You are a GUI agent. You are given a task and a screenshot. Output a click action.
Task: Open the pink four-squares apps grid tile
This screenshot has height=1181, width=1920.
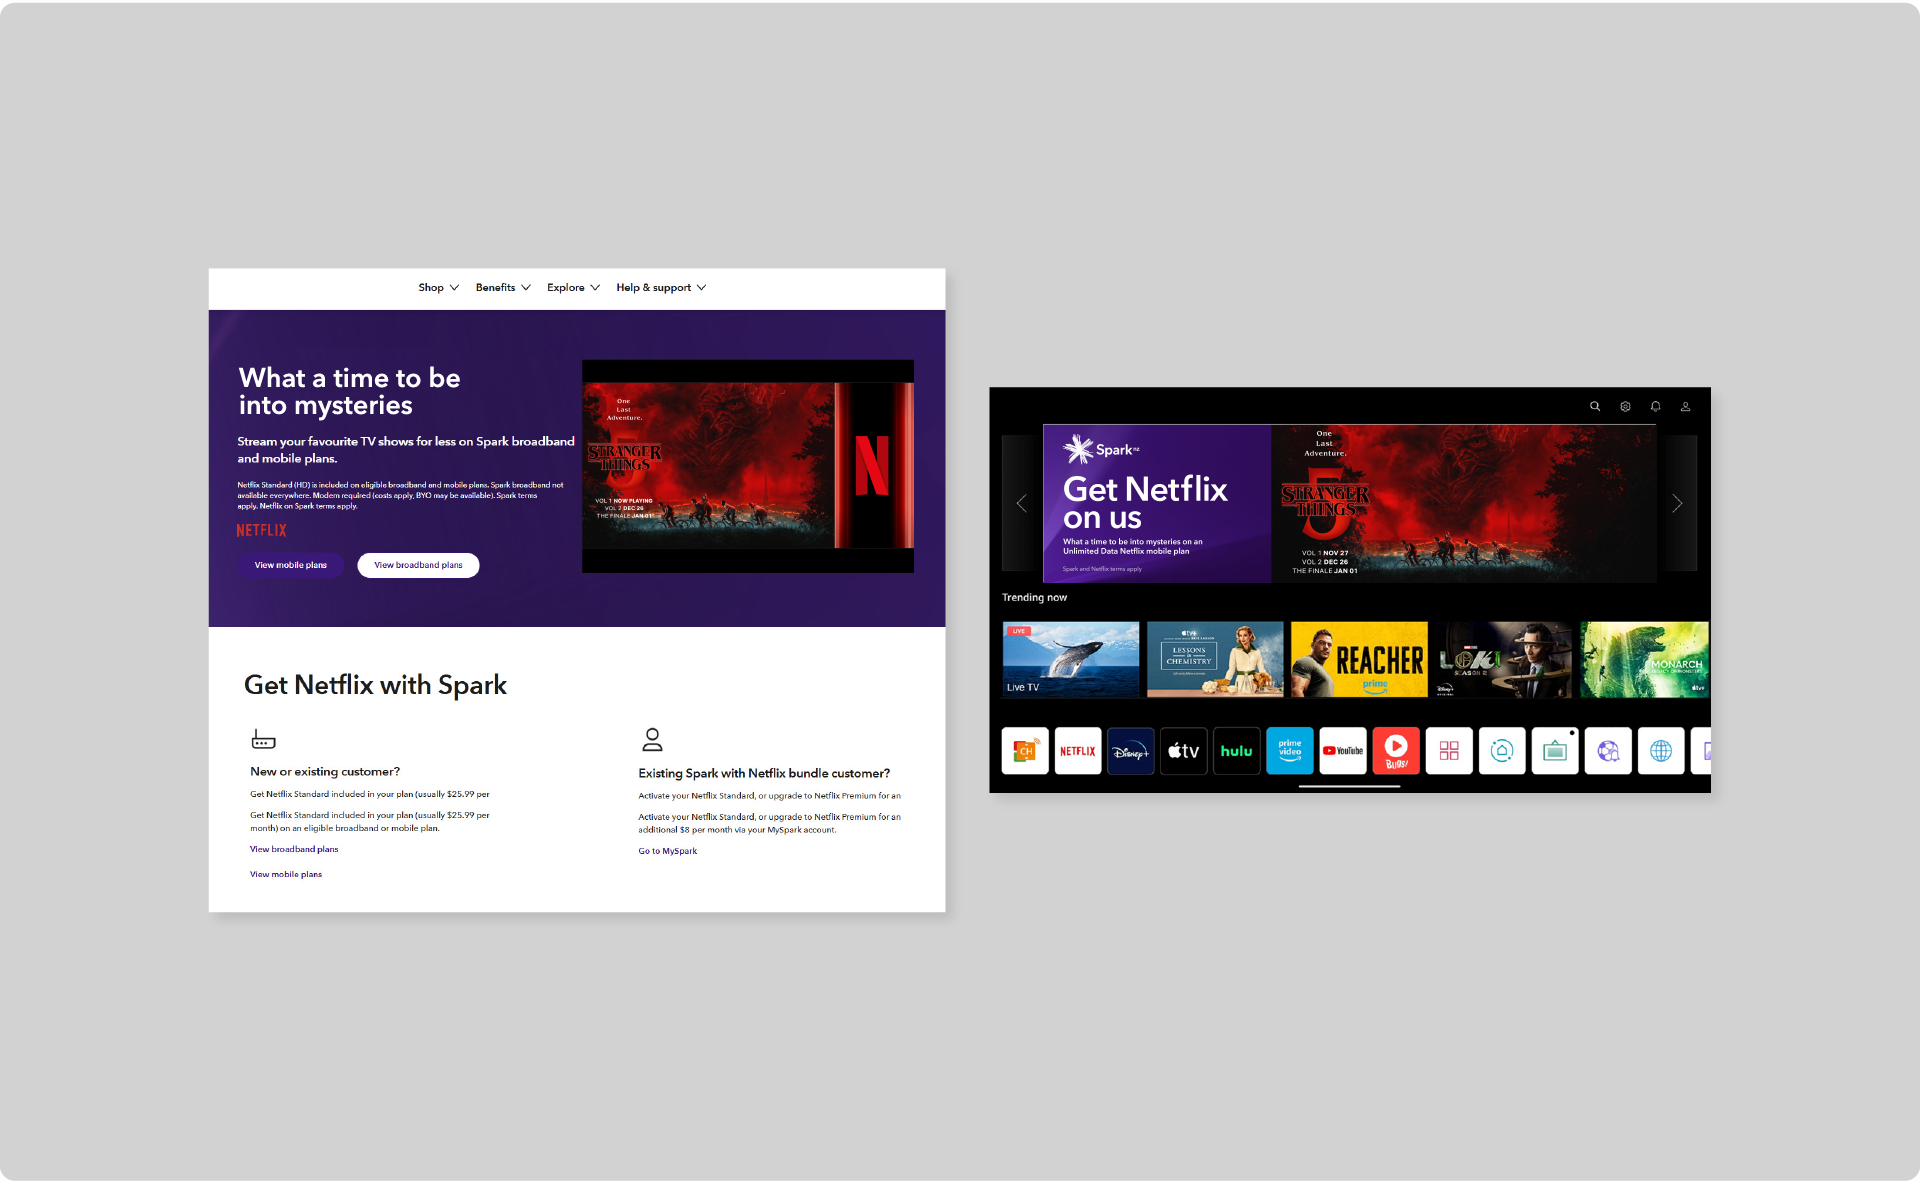(x=1449, y=751)
